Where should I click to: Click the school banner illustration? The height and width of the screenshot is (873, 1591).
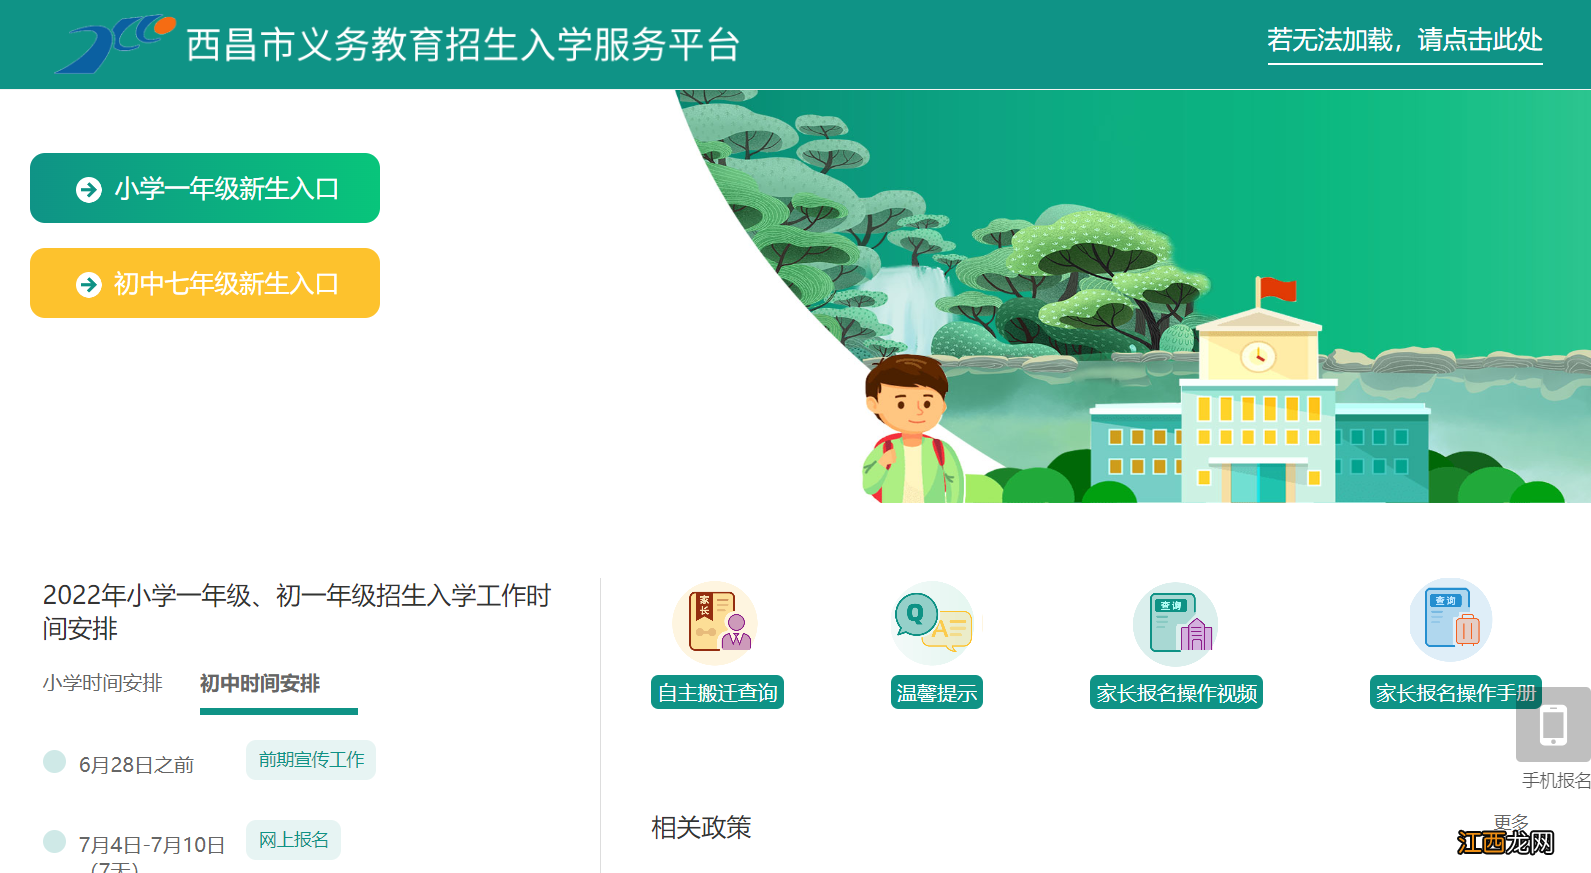click(1133, 296)
